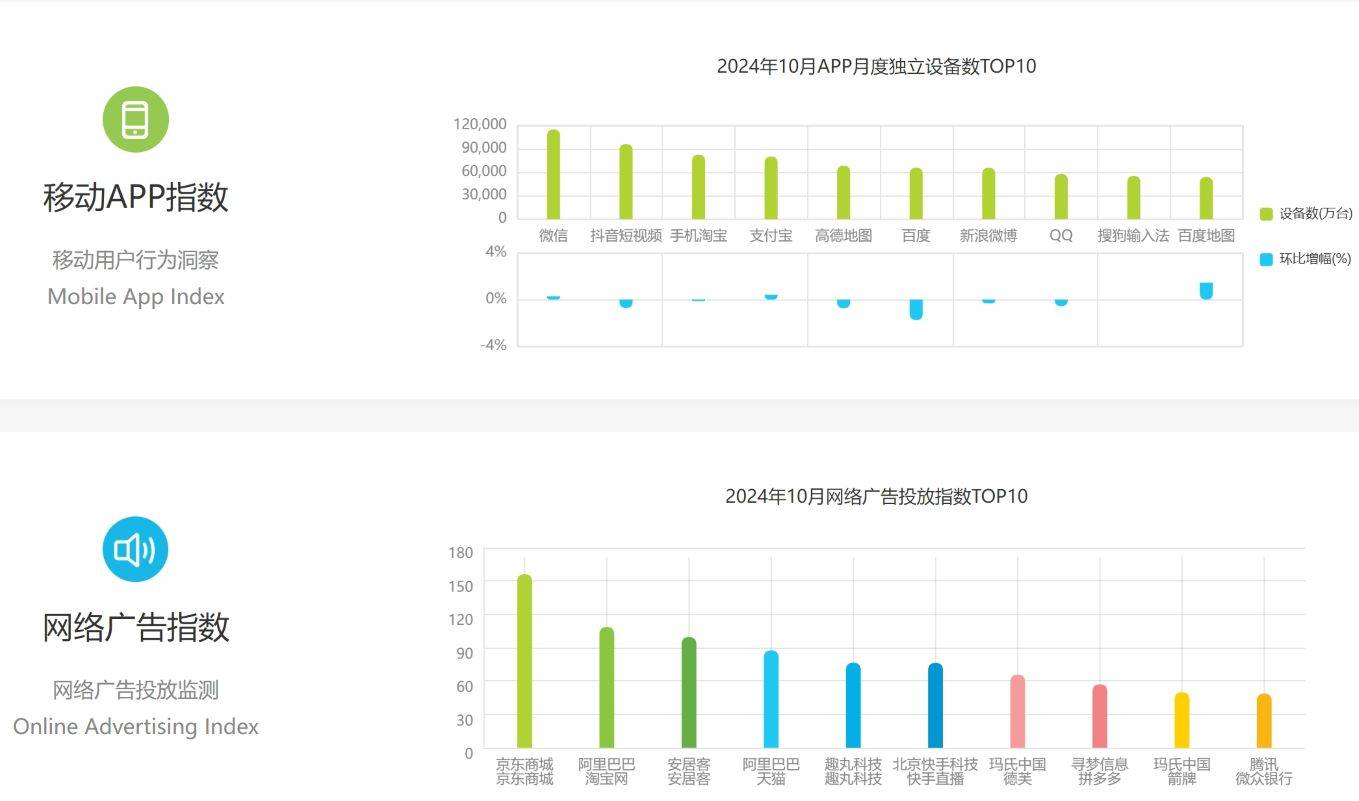Screen dimensions: 1359x801
Task: Select the 北京快手科技 advertising bar
Action: click(935, 706)
